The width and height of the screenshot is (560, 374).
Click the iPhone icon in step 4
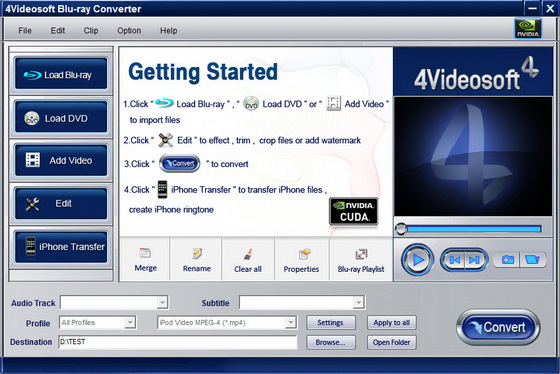tap(162, 189)
